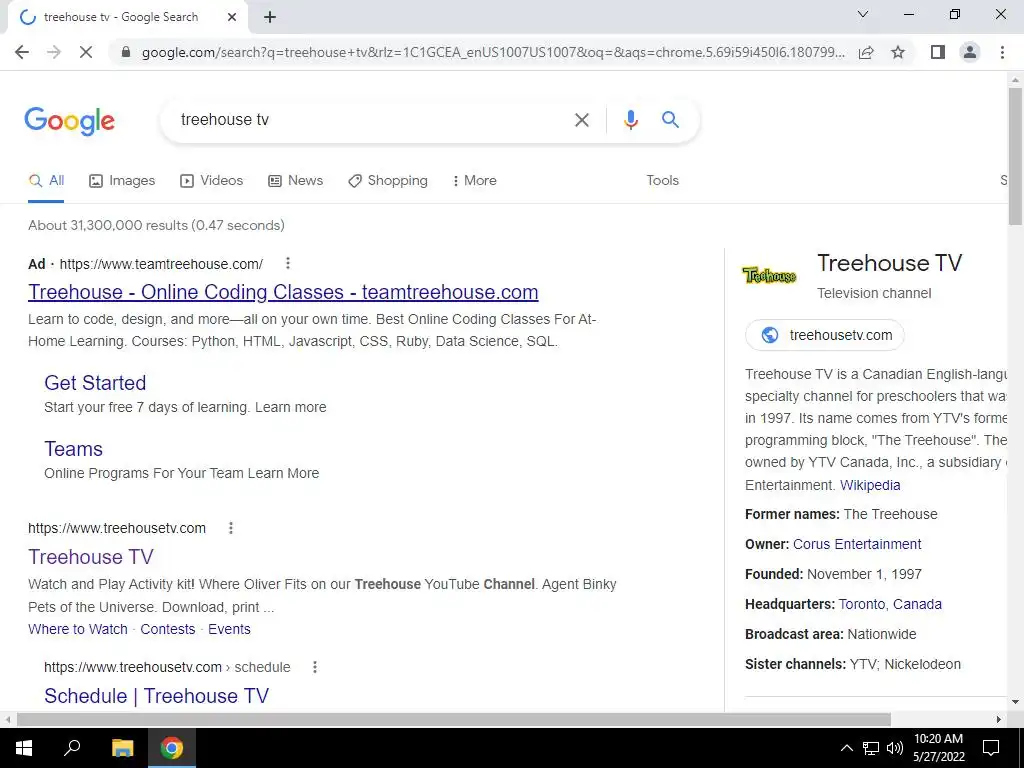Open the Chrome profile avatar icon
1024x768 pixels.
pos(970,52)
